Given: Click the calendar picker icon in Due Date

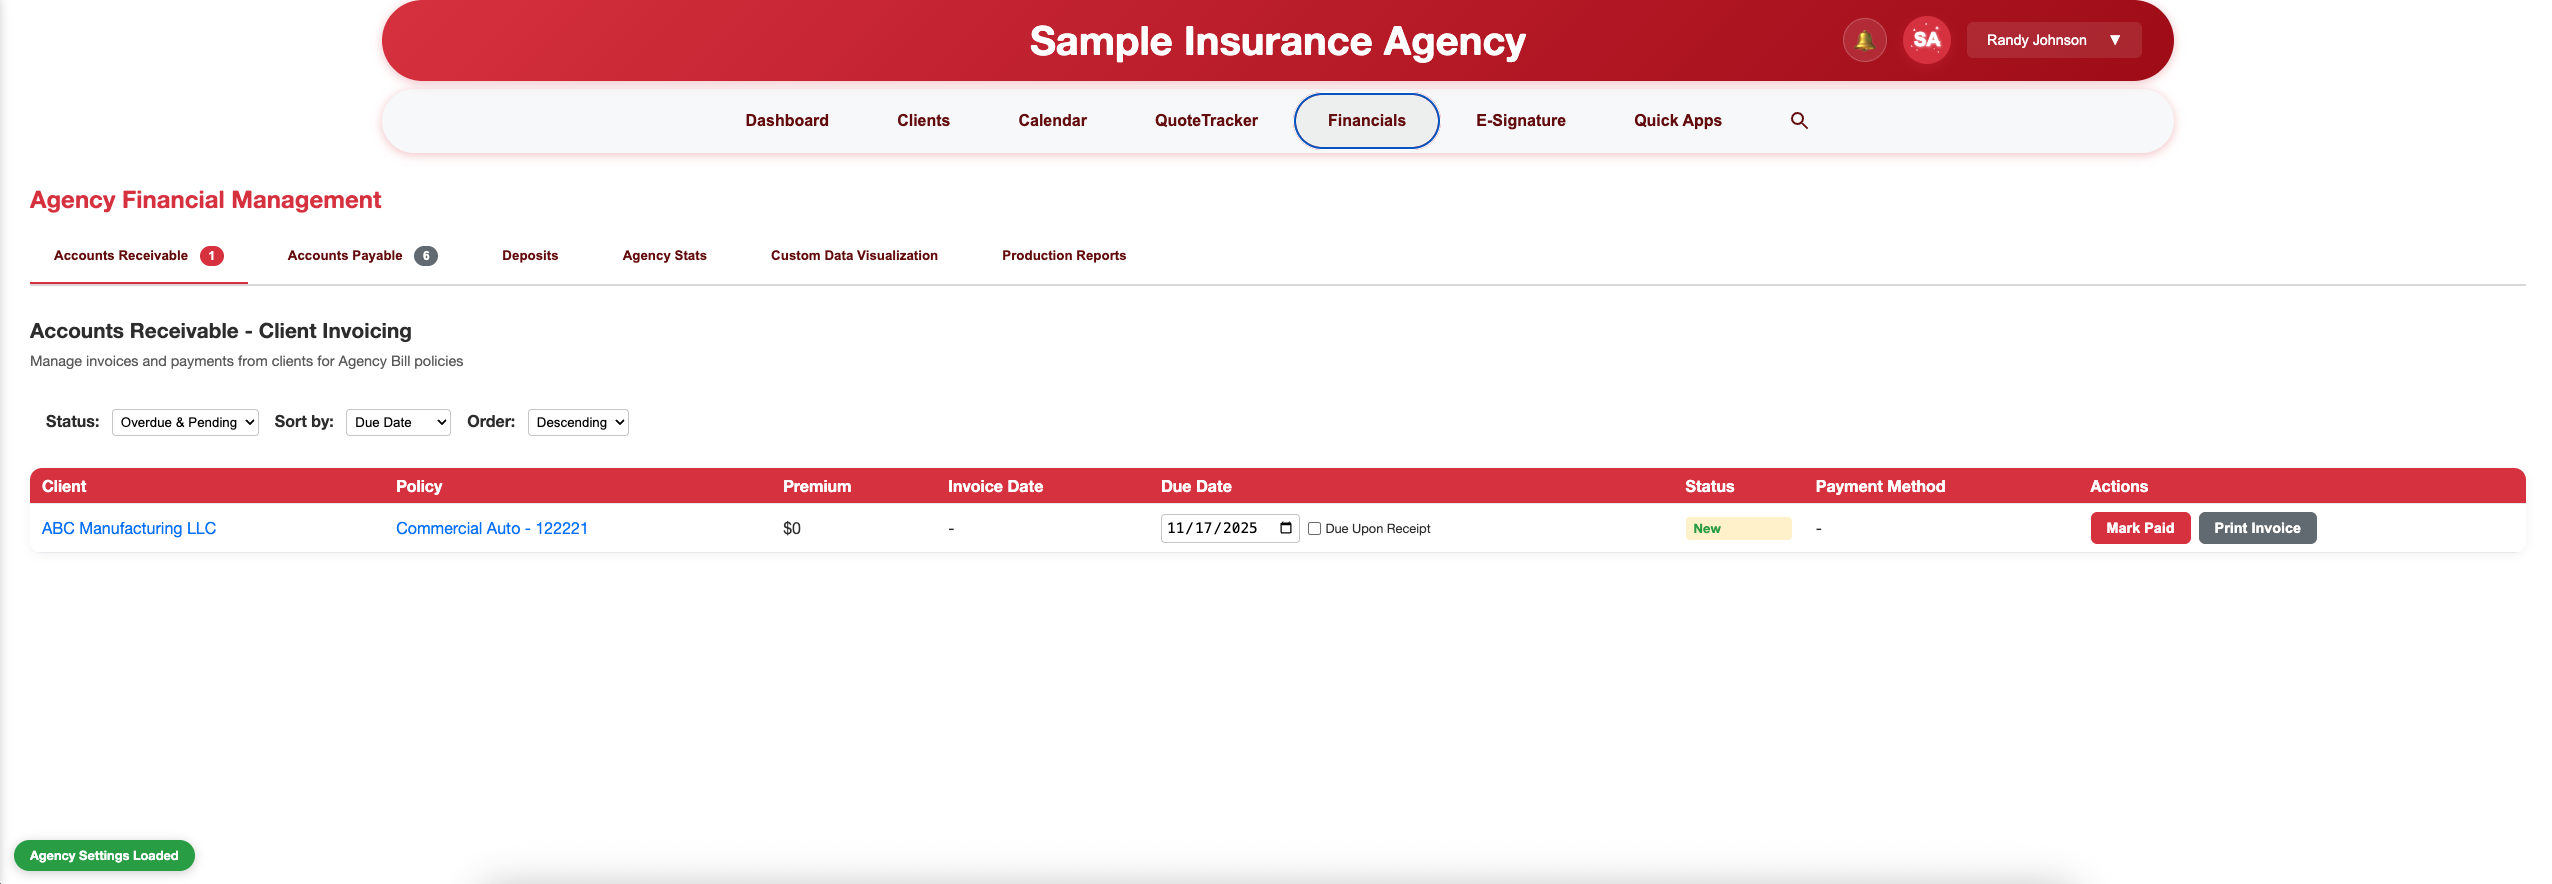Looking at the screenshot, I should (1286, 528).
